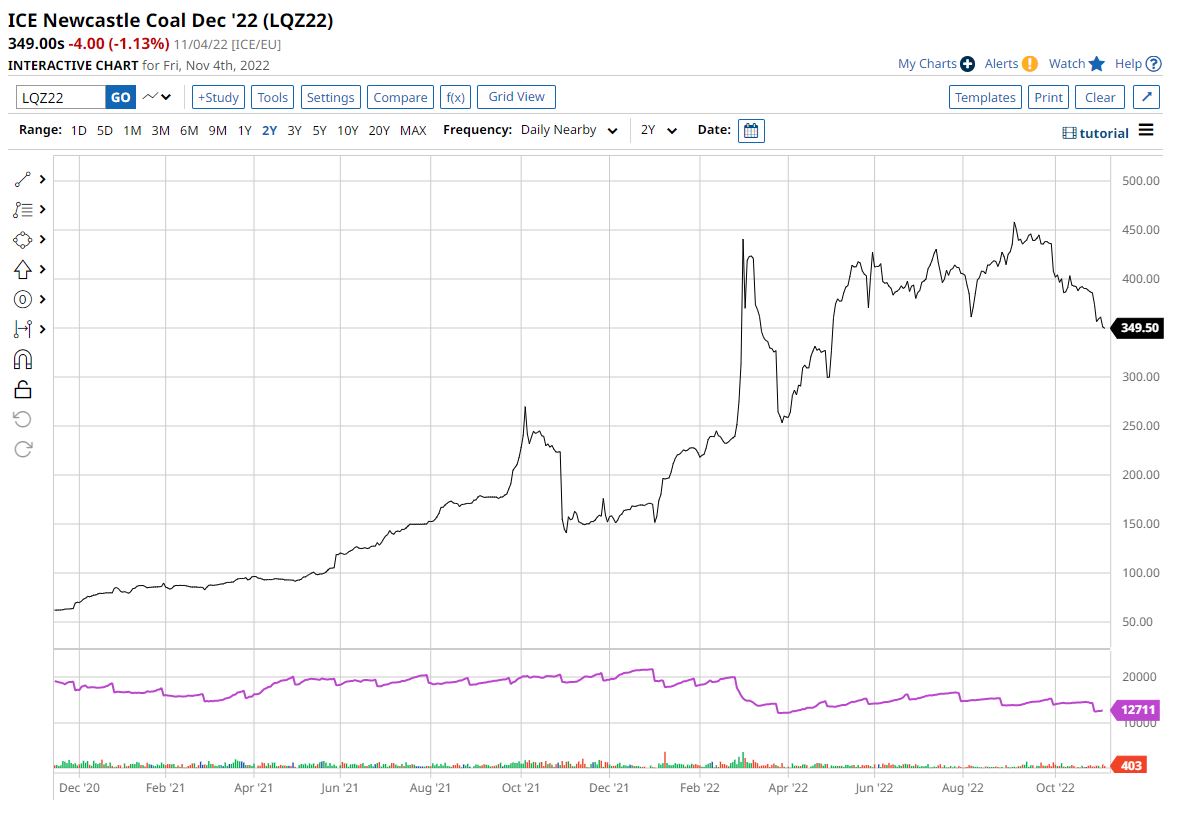Click the 349.50 price label marker
Viewport: 1192px width, 820px height.
tap(1139, 328)
